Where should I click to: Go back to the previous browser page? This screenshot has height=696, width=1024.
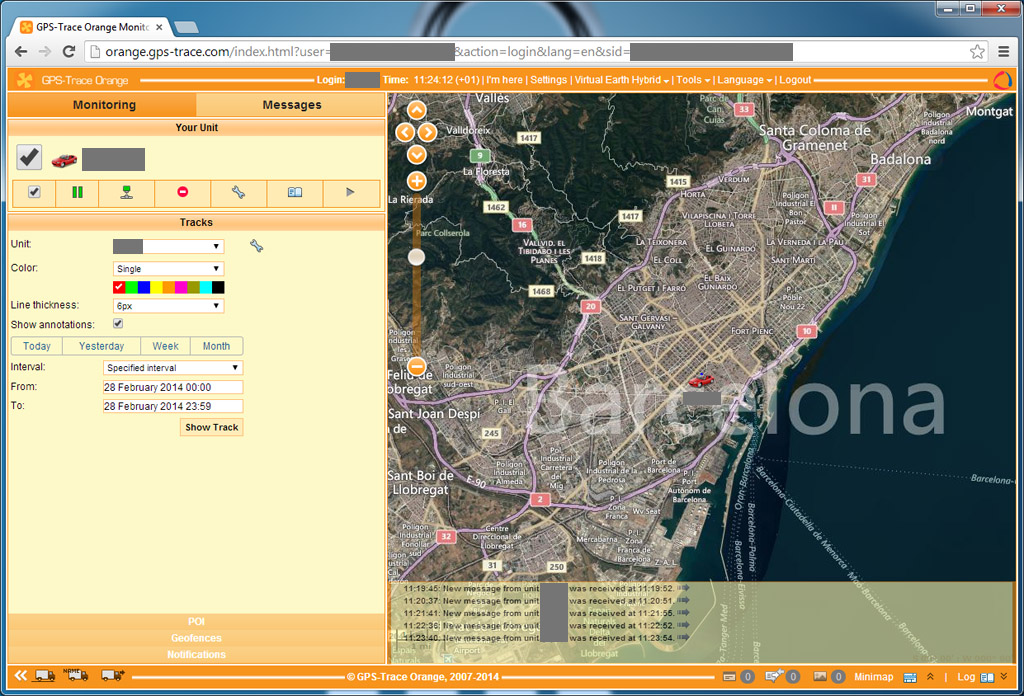click(x=21, y=52)
